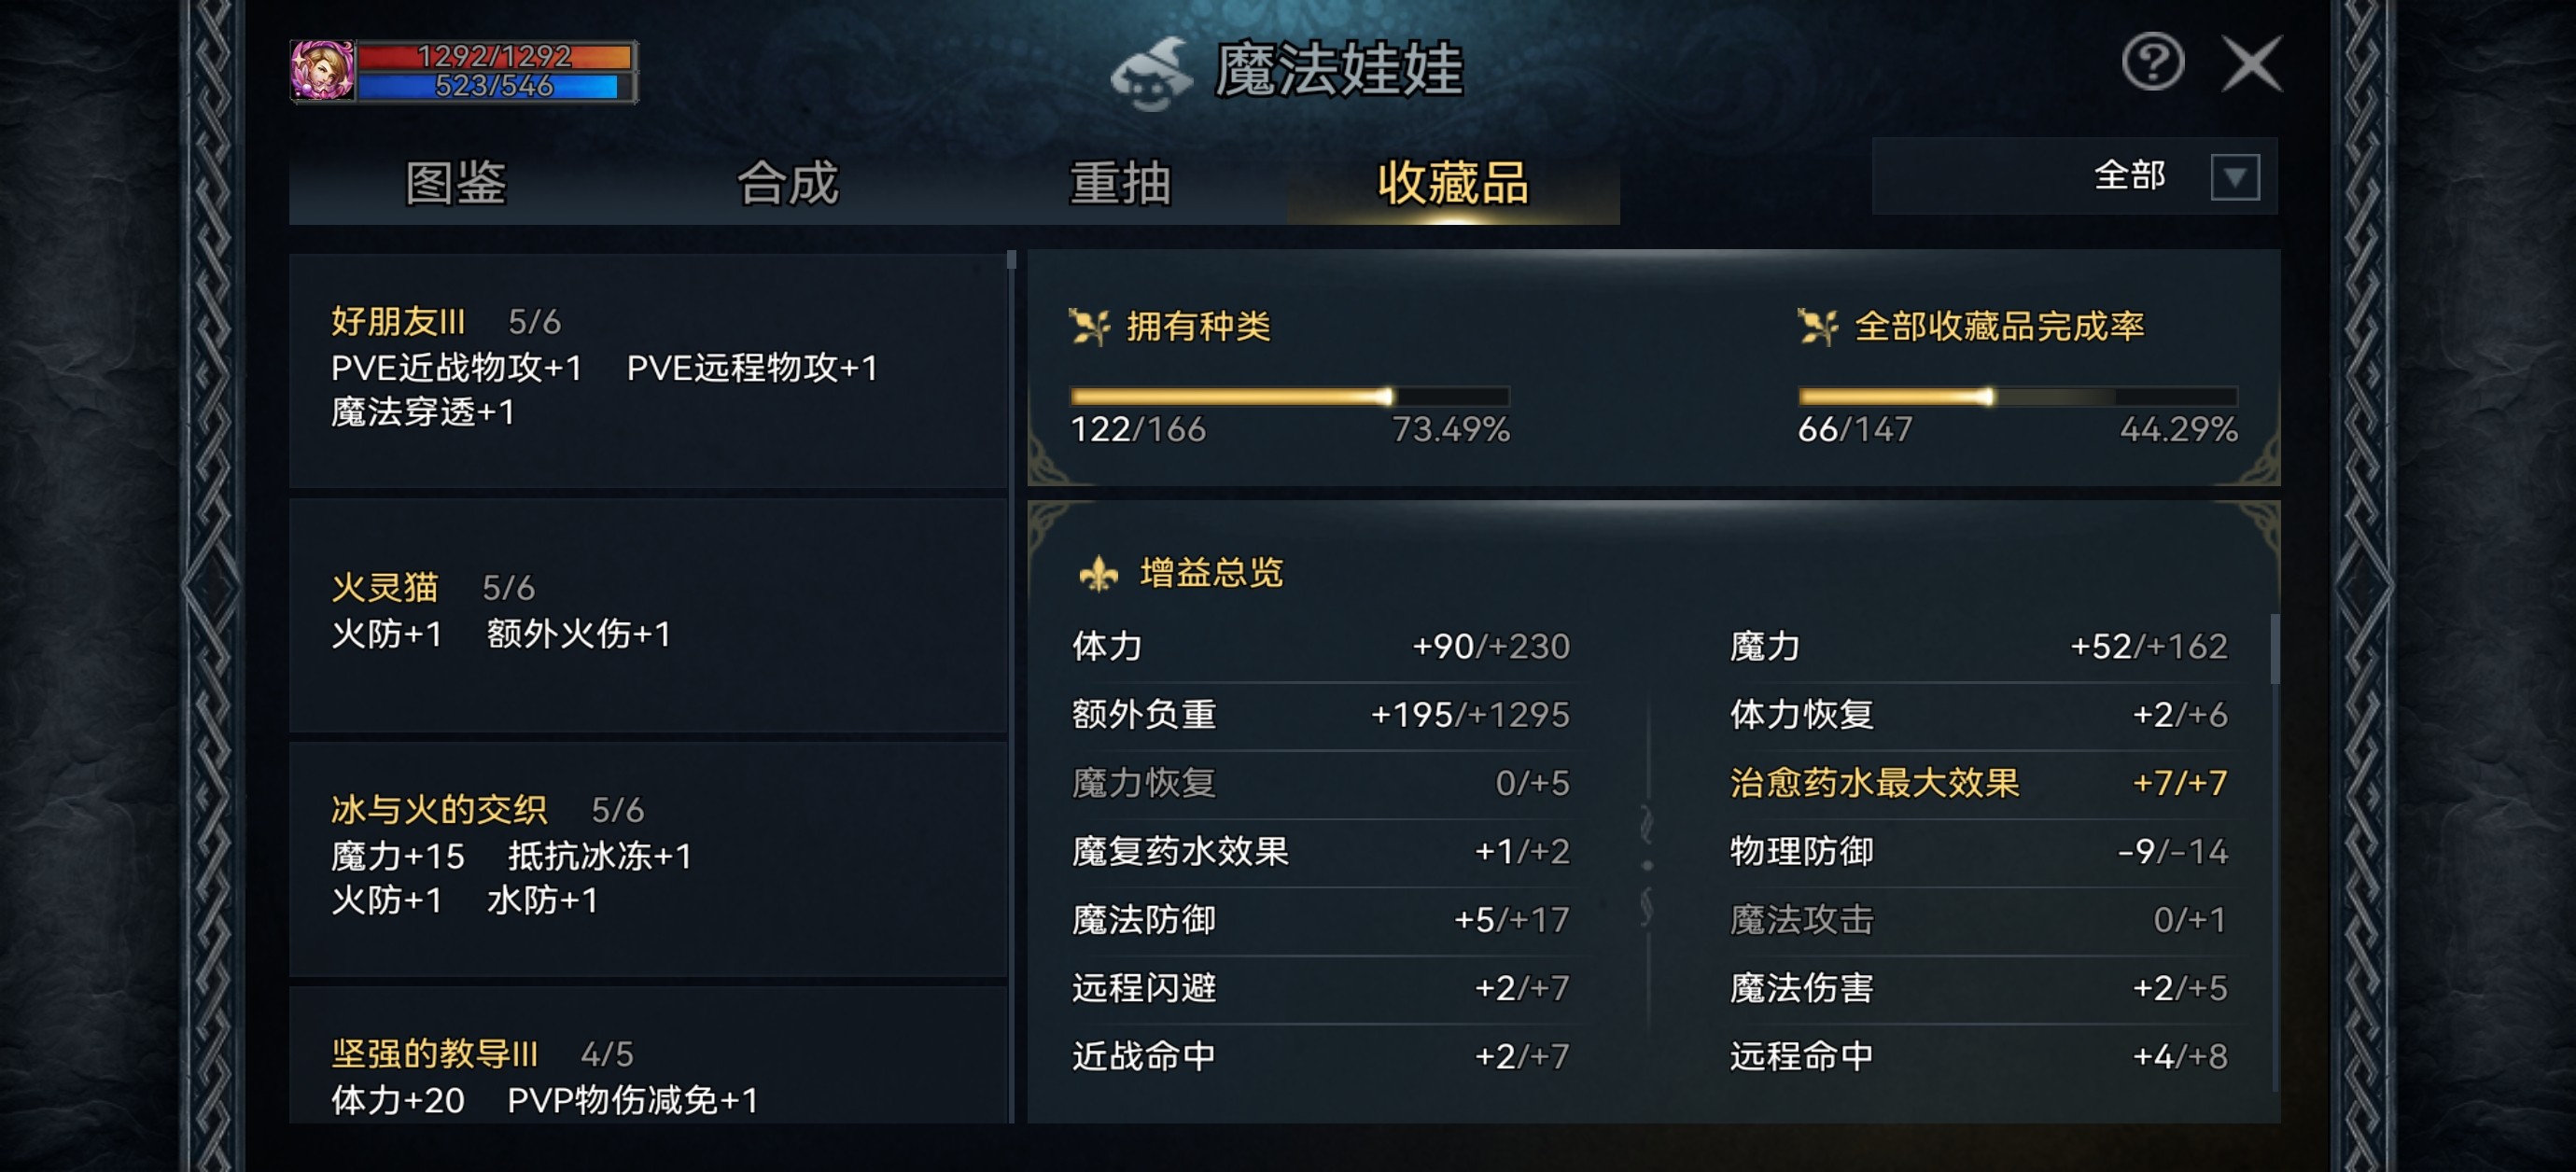This screenshot has width=2576, height=1172.
Task: Close the Magic Doll window
Action: click(x=2251, y=64)
